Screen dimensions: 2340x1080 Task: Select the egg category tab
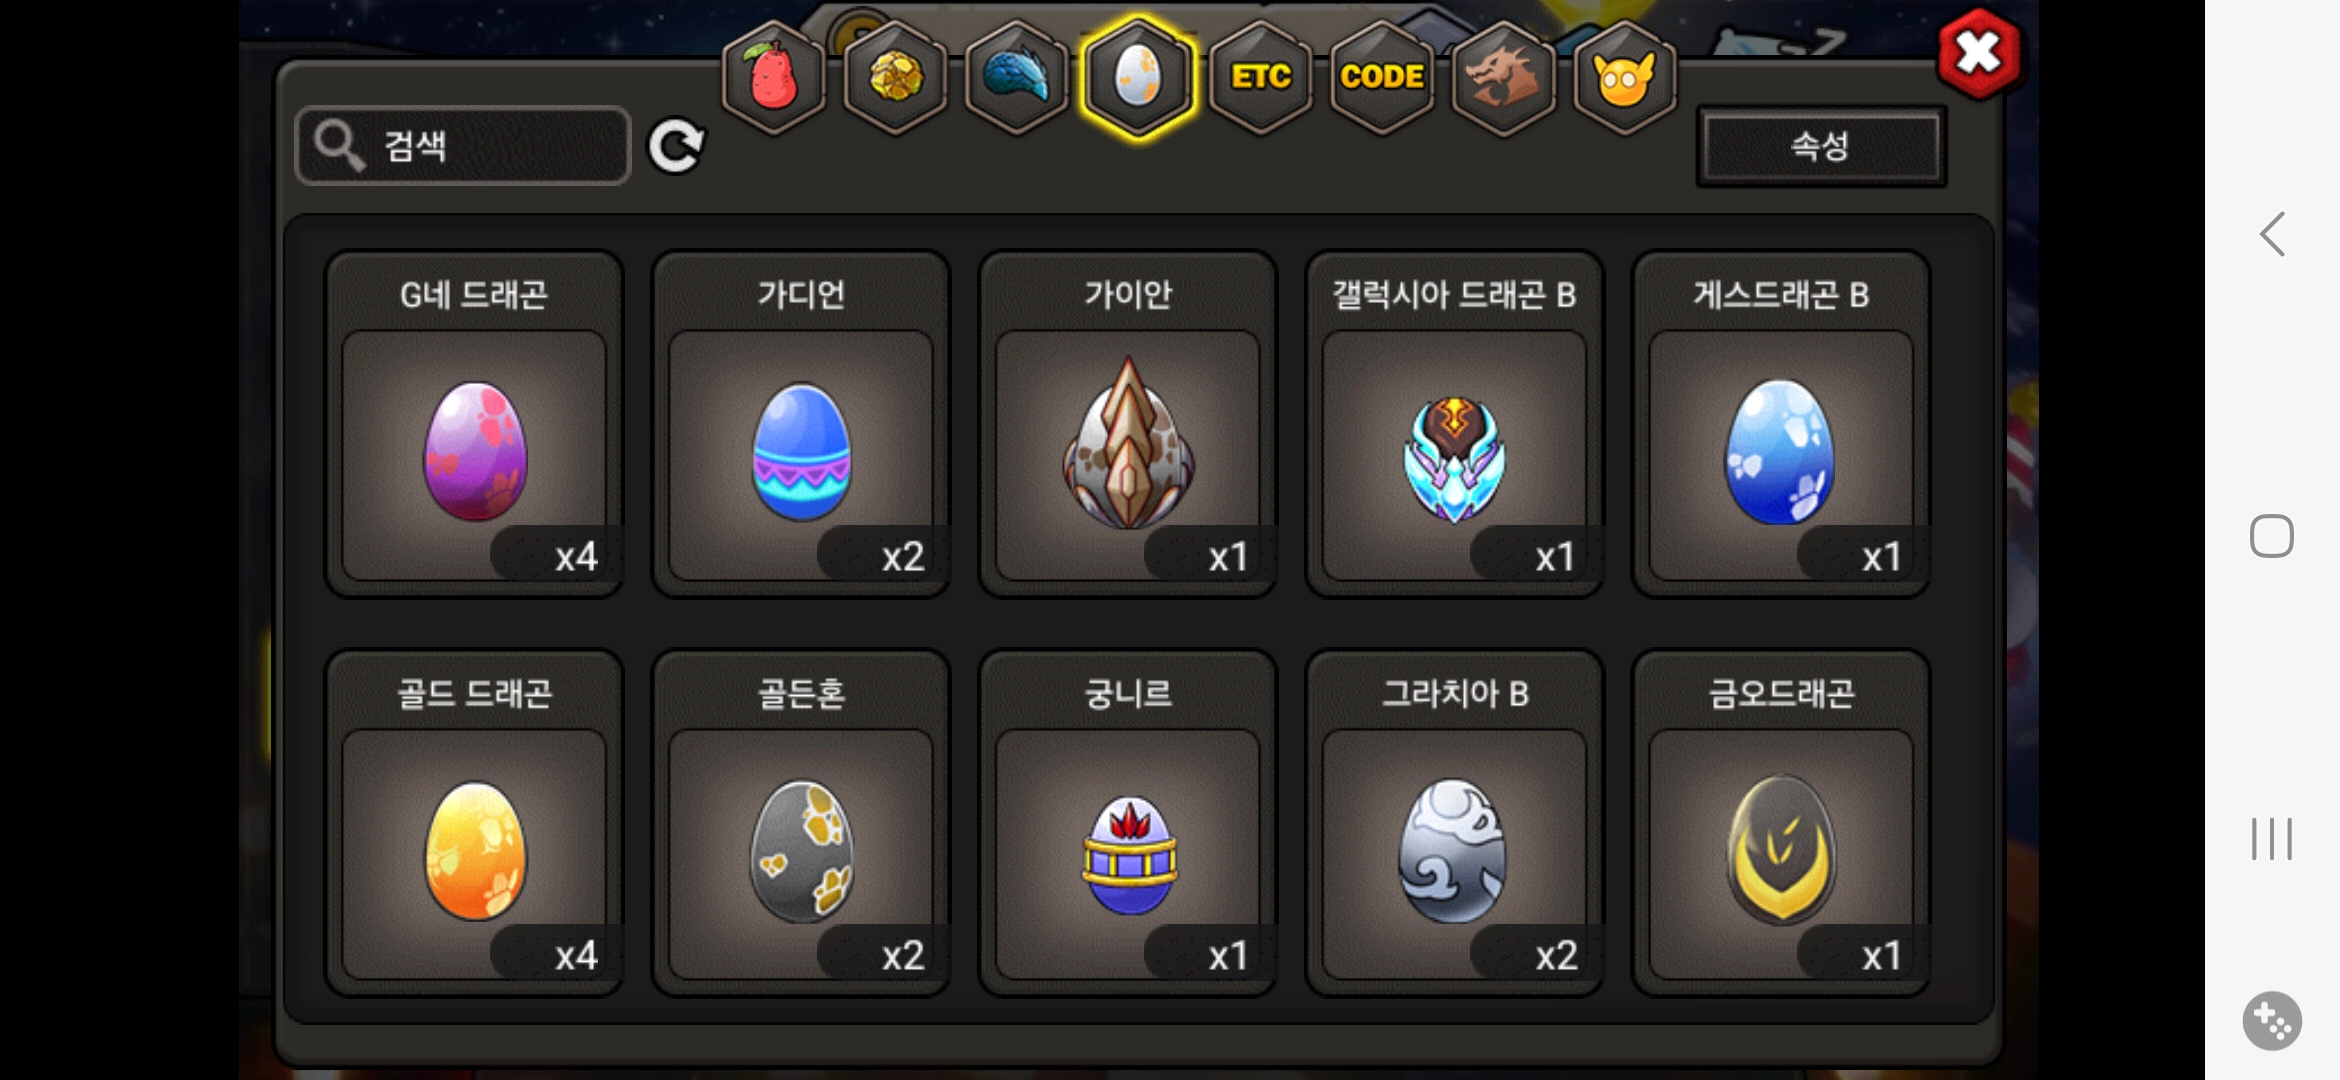(x=1138, y=76)
